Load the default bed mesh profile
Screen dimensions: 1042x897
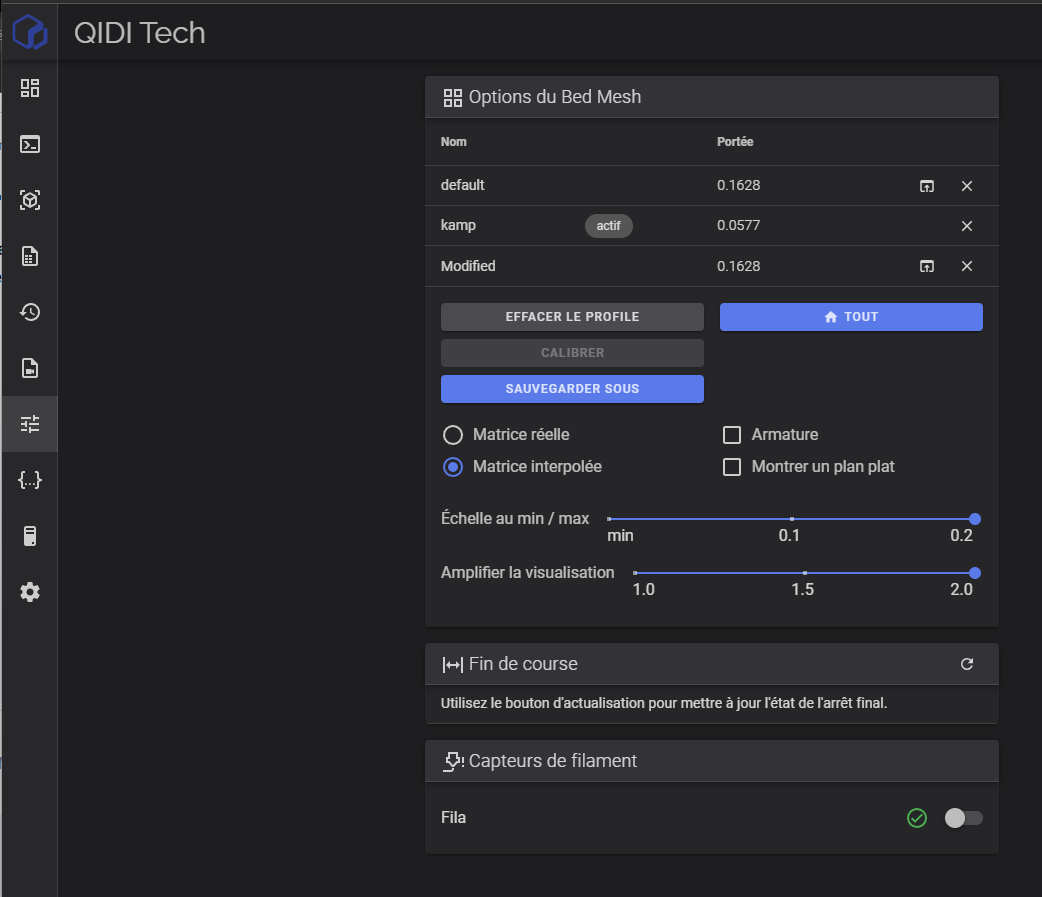coord(926,186)
